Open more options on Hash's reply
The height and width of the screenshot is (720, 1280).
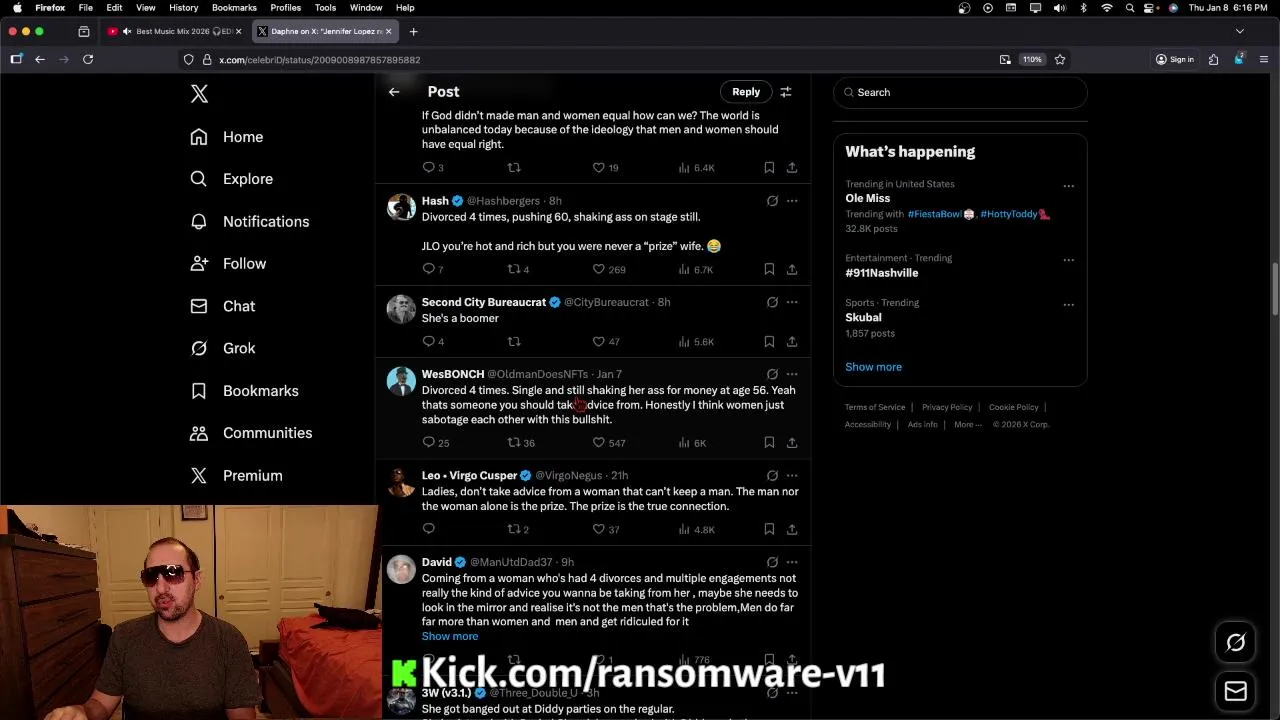click(x=792, y=201)
